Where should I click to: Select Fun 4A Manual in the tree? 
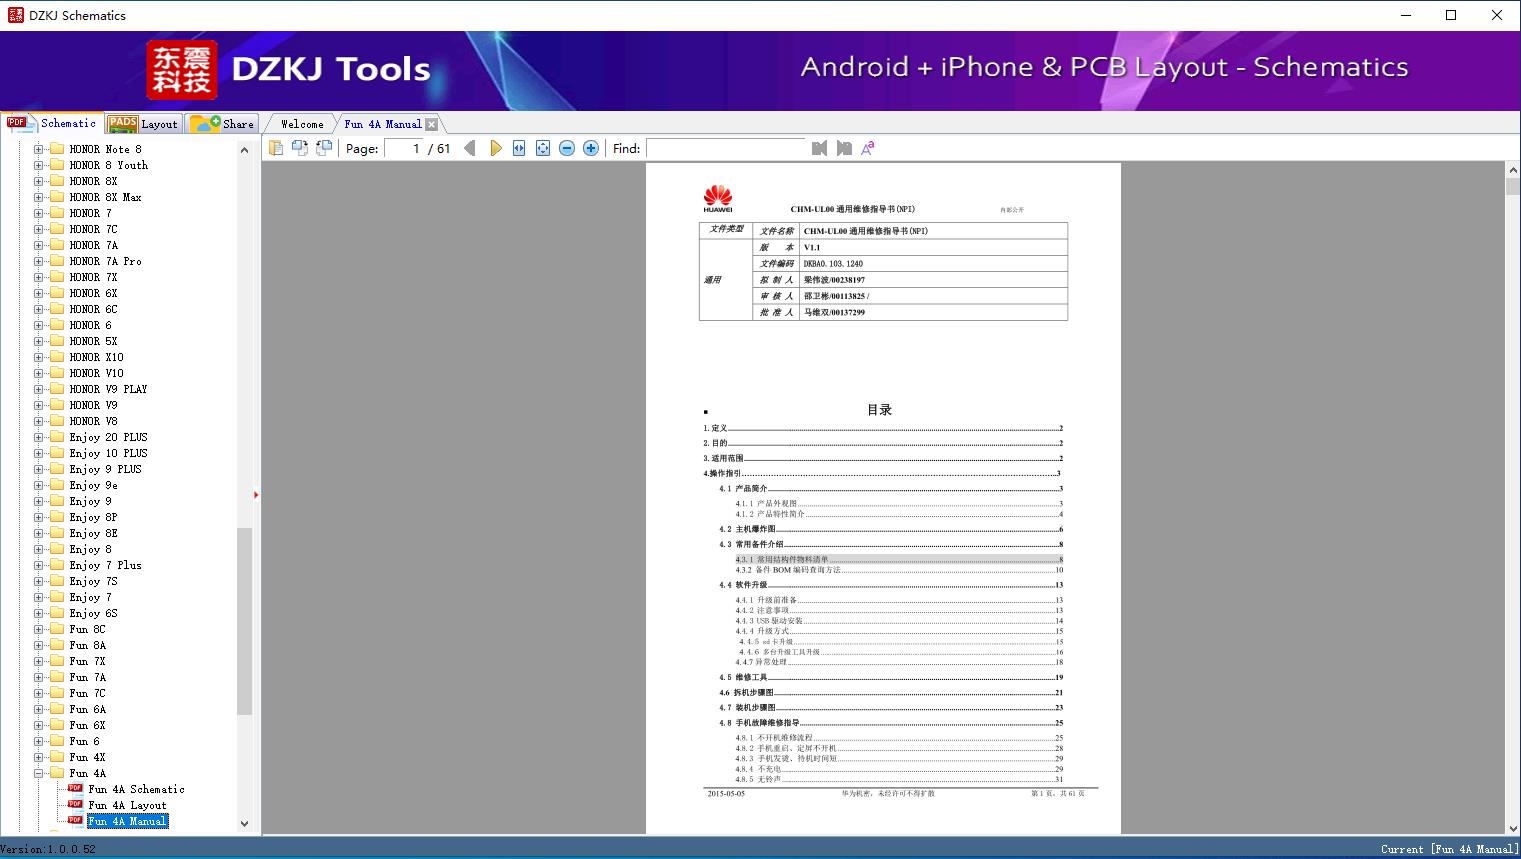[127, 821]
